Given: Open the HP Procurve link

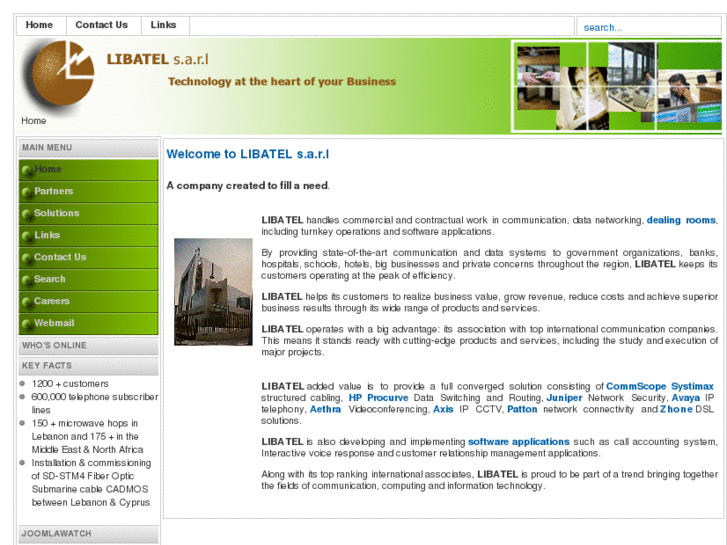Looking at the screenshot, I should tap(378, 398).
